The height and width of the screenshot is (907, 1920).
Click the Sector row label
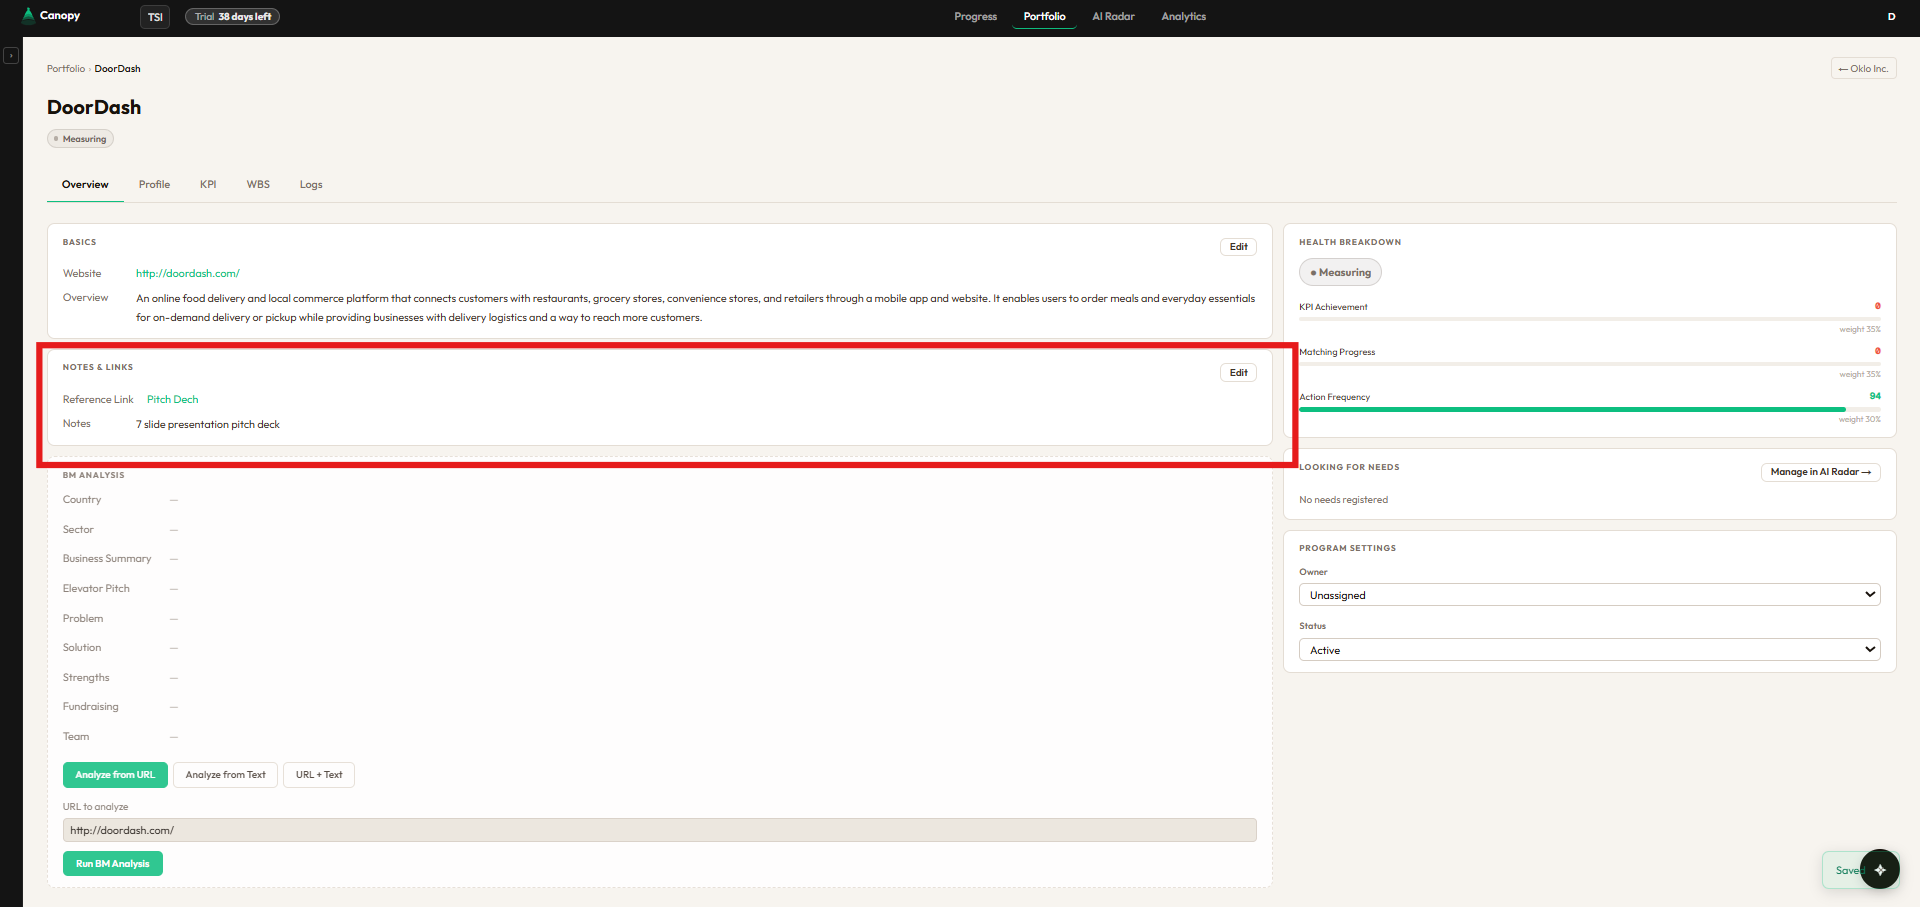tap(78, 530)
